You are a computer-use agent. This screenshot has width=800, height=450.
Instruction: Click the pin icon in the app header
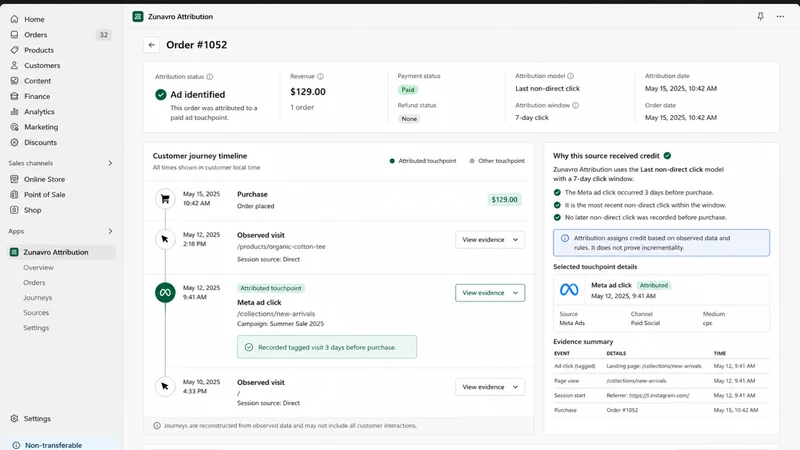[x=760, y=16]
